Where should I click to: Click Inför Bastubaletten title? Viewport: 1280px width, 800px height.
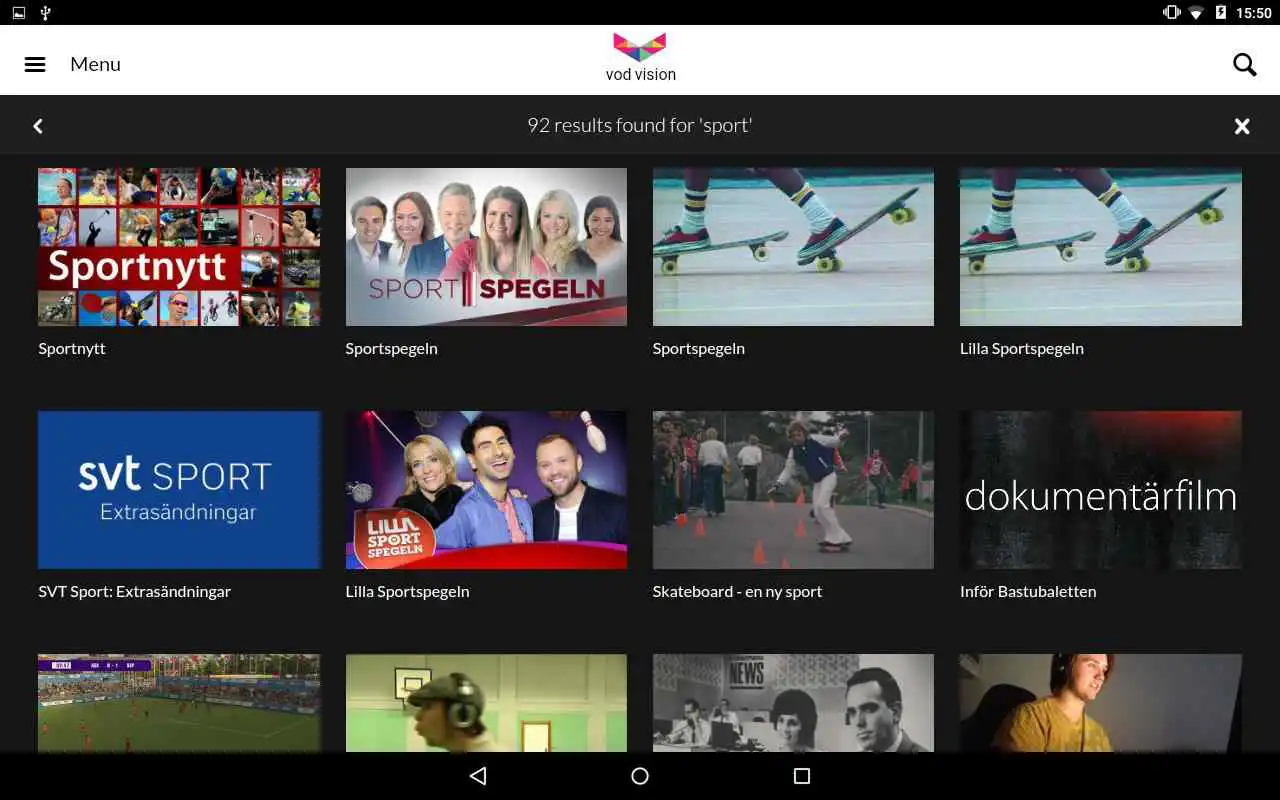pos(1028,591)
